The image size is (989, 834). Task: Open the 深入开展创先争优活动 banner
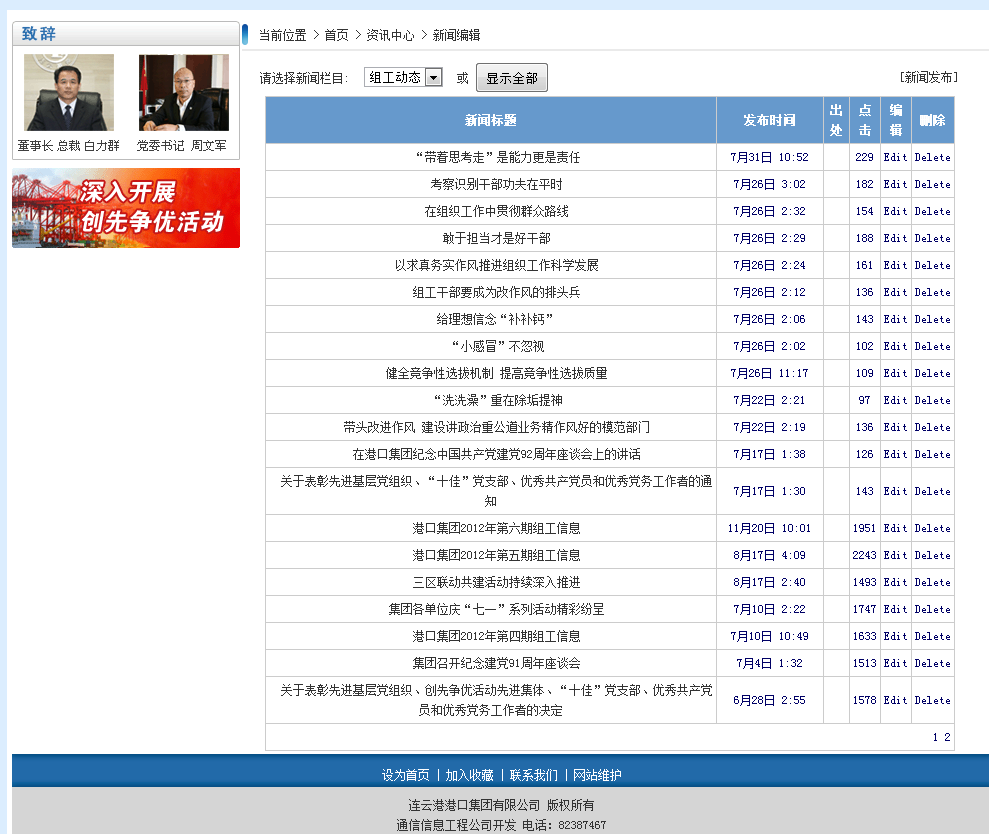coord(126,208)
